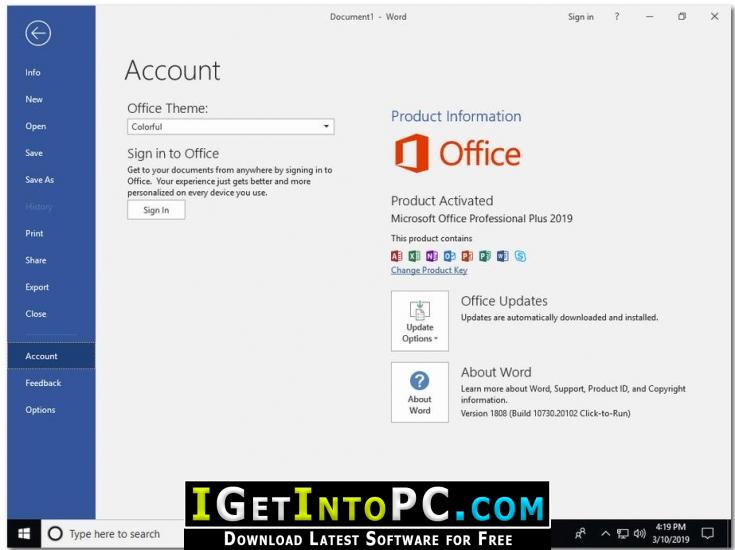Image resolution: width=735 pixels, height=550 pixels.
Task: Open the Update Options dropdown button
Action: (420, 321)
